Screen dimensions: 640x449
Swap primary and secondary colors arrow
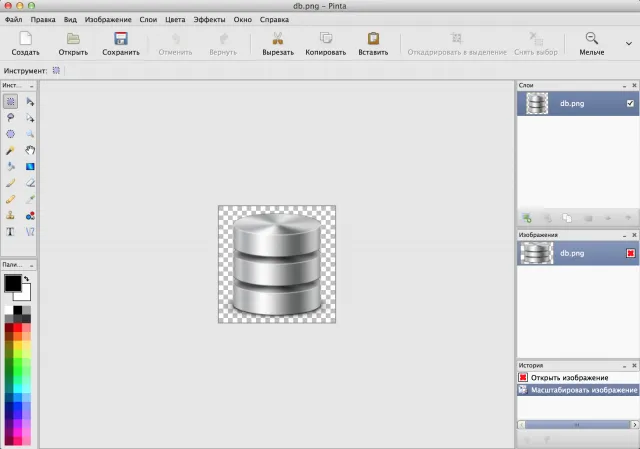coord(27,278)
